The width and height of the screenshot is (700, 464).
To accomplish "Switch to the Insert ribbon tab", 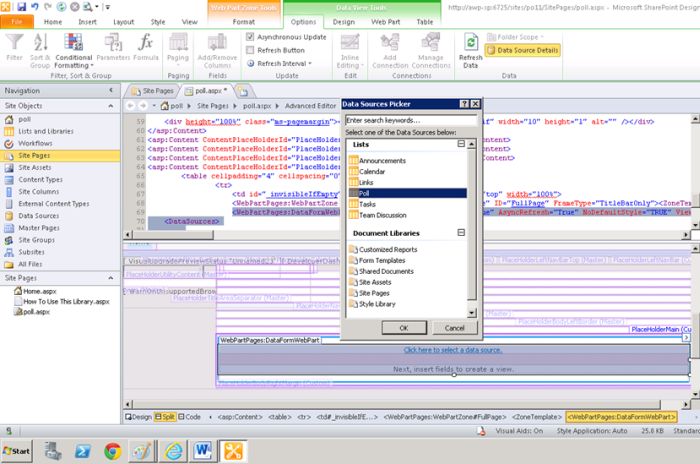I will pyautogui.click(x=87, y=21).
